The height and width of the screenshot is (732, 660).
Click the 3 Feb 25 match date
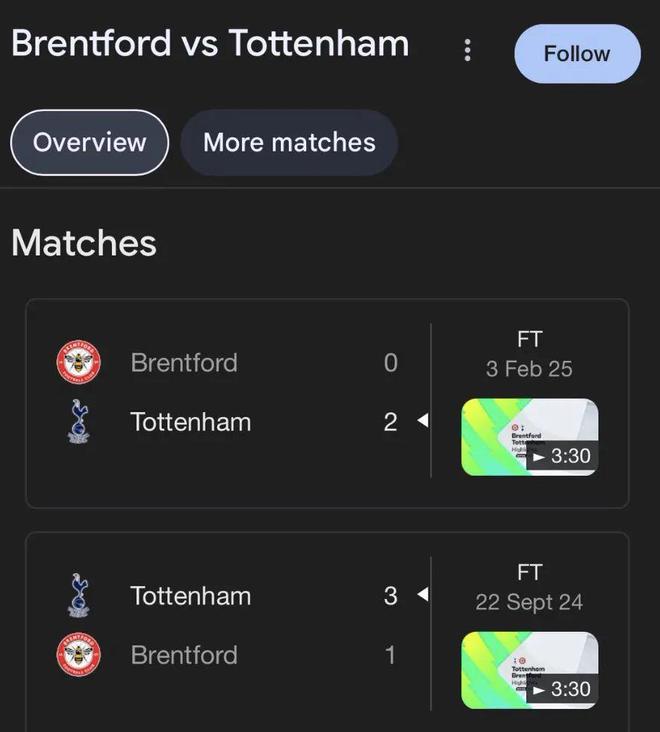click(529, 369)
